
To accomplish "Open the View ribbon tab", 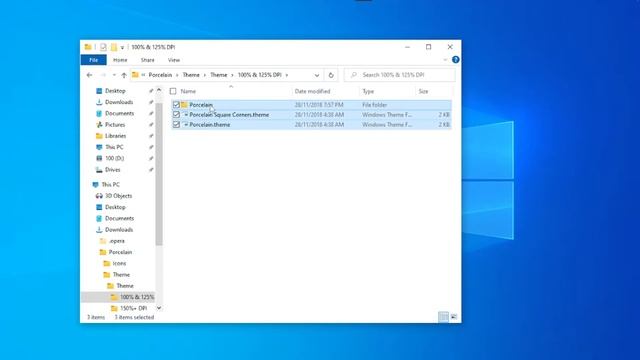I will [173, 60].
